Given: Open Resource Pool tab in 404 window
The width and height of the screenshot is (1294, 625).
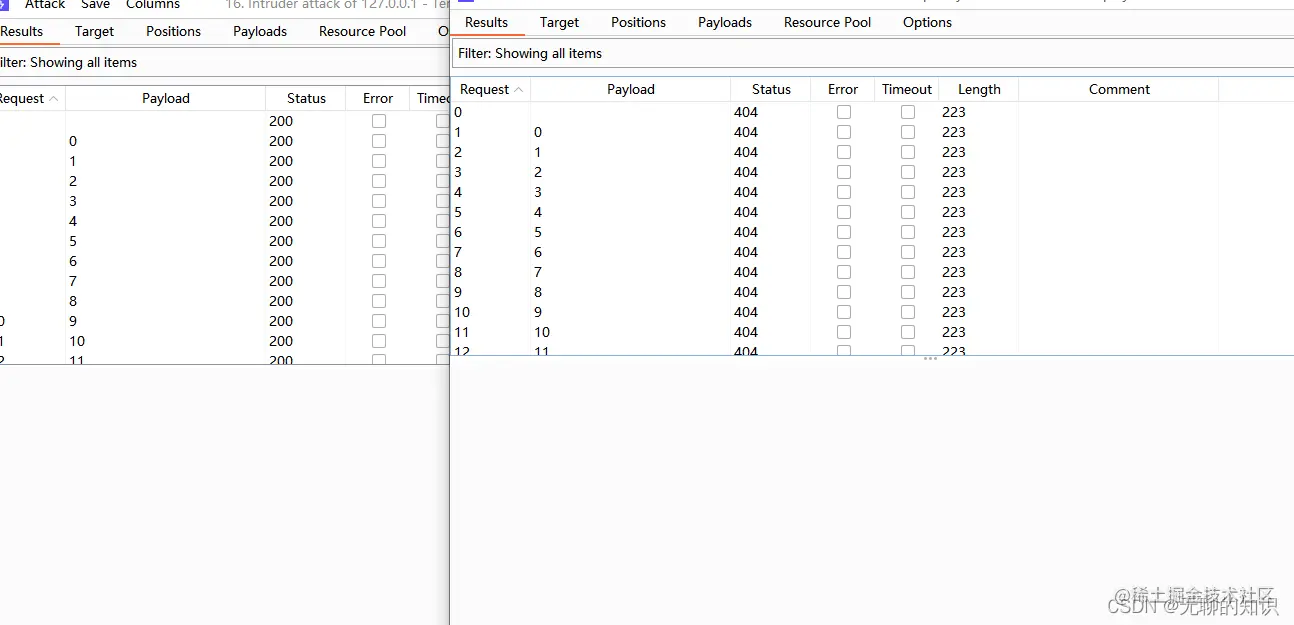Looking at the screenshot, I should point(827,22).
